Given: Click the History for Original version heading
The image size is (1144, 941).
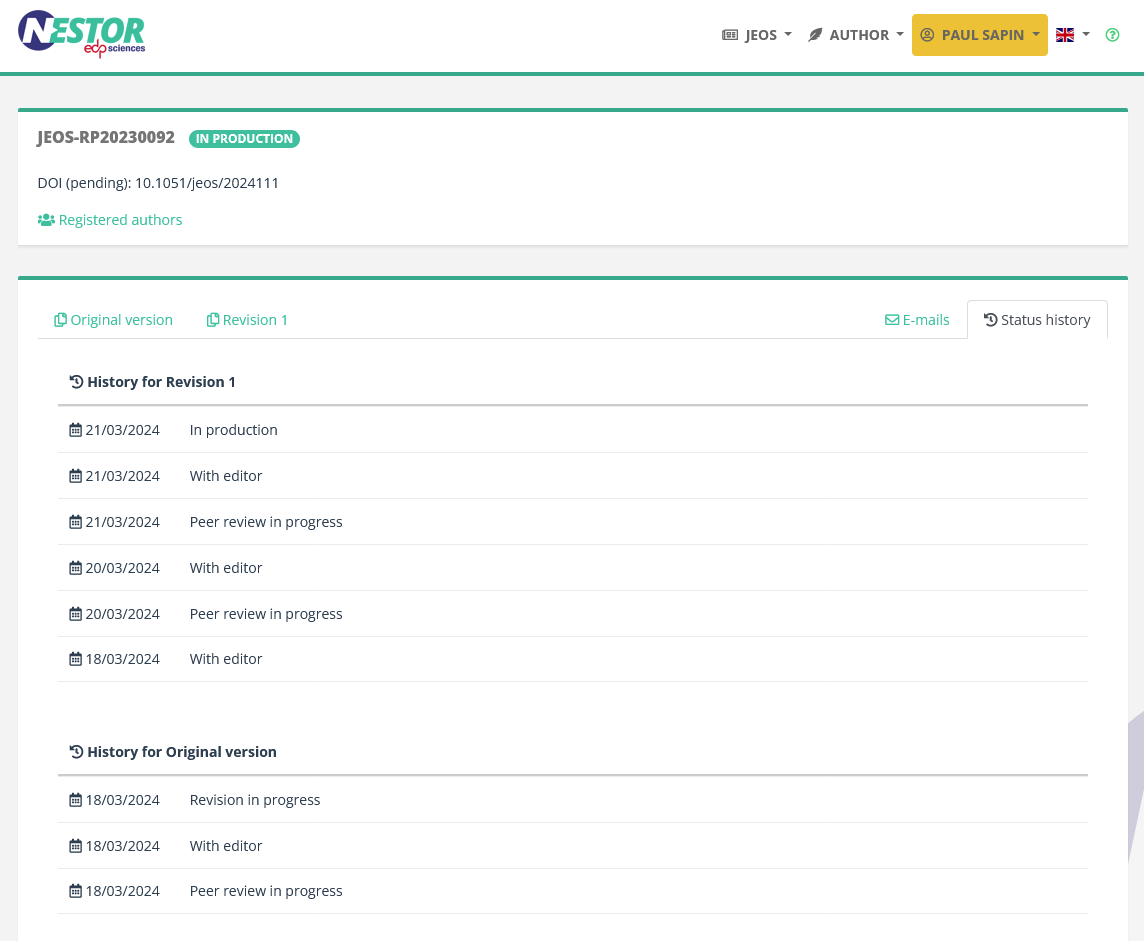Looking at the screenshot, I should (182, 751).
